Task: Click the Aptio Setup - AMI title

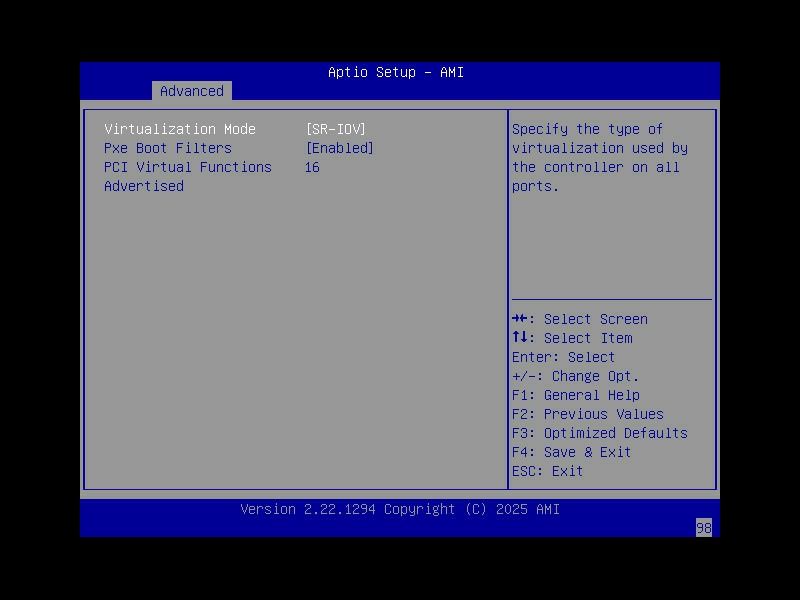Action: [396, 72]
